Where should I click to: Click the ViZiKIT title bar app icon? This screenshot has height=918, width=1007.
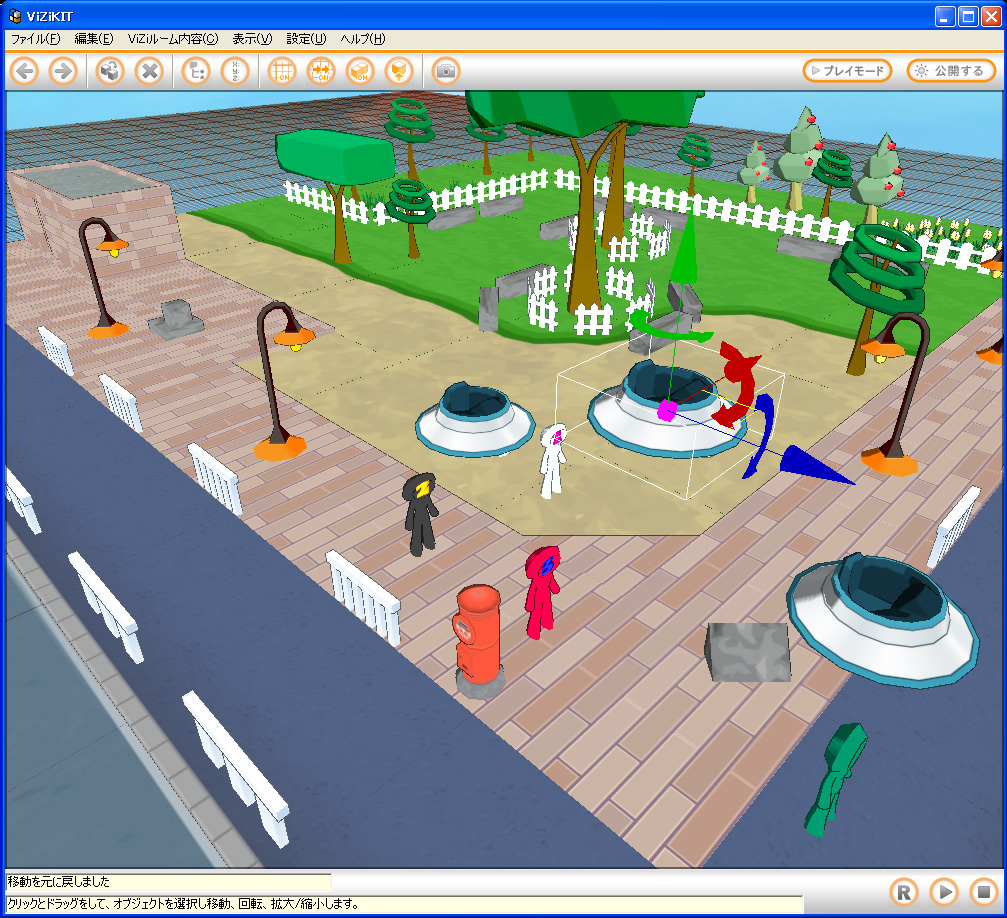[15, 16]
